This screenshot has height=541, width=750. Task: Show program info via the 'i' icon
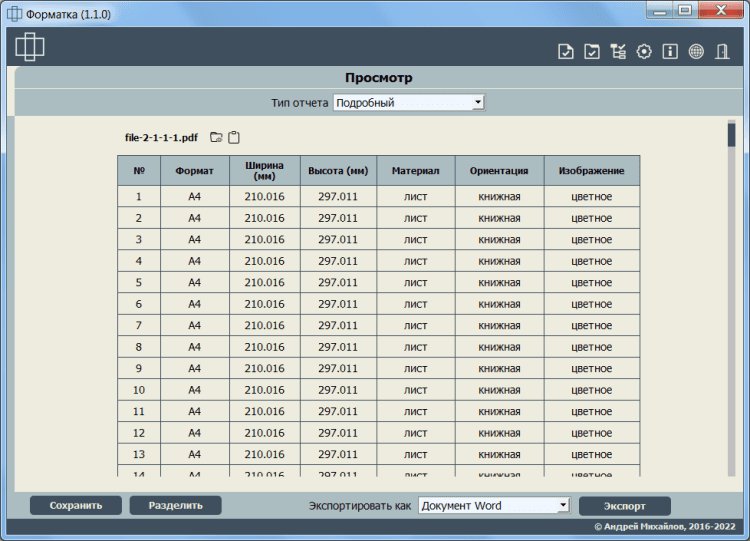pos(670,52)
